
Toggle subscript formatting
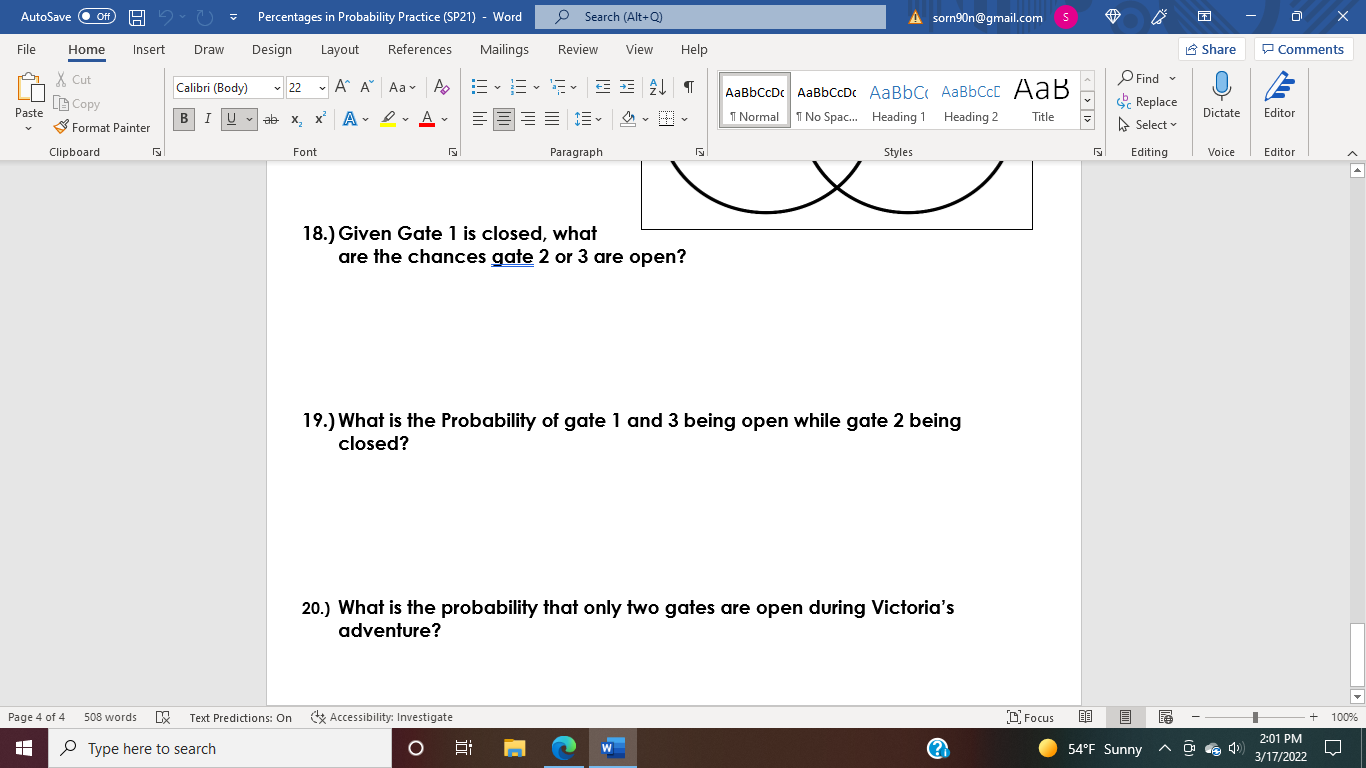(295, 119)
